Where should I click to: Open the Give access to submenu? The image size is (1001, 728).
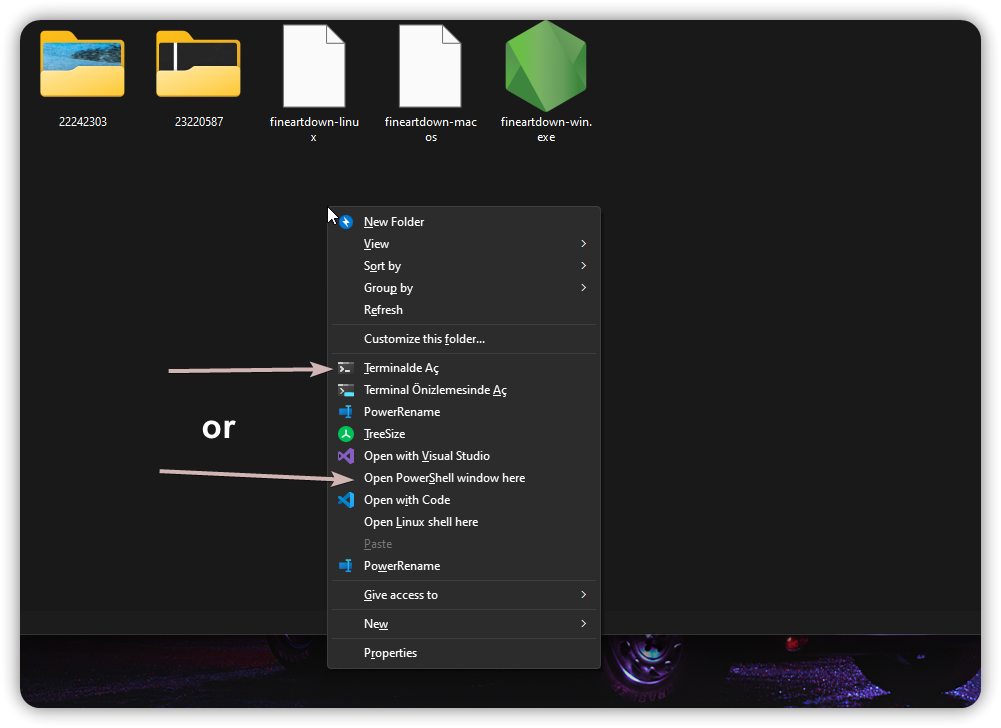(x=401, y=595)
